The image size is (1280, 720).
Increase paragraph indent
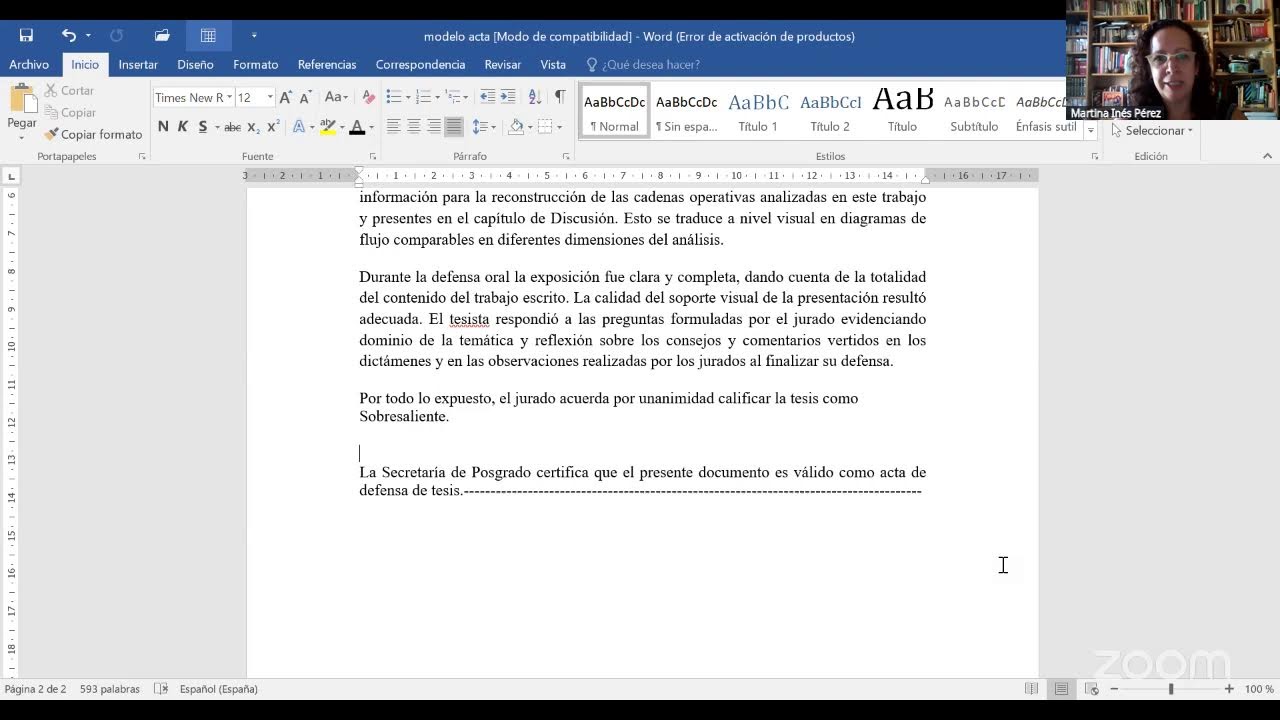point(508,97)
